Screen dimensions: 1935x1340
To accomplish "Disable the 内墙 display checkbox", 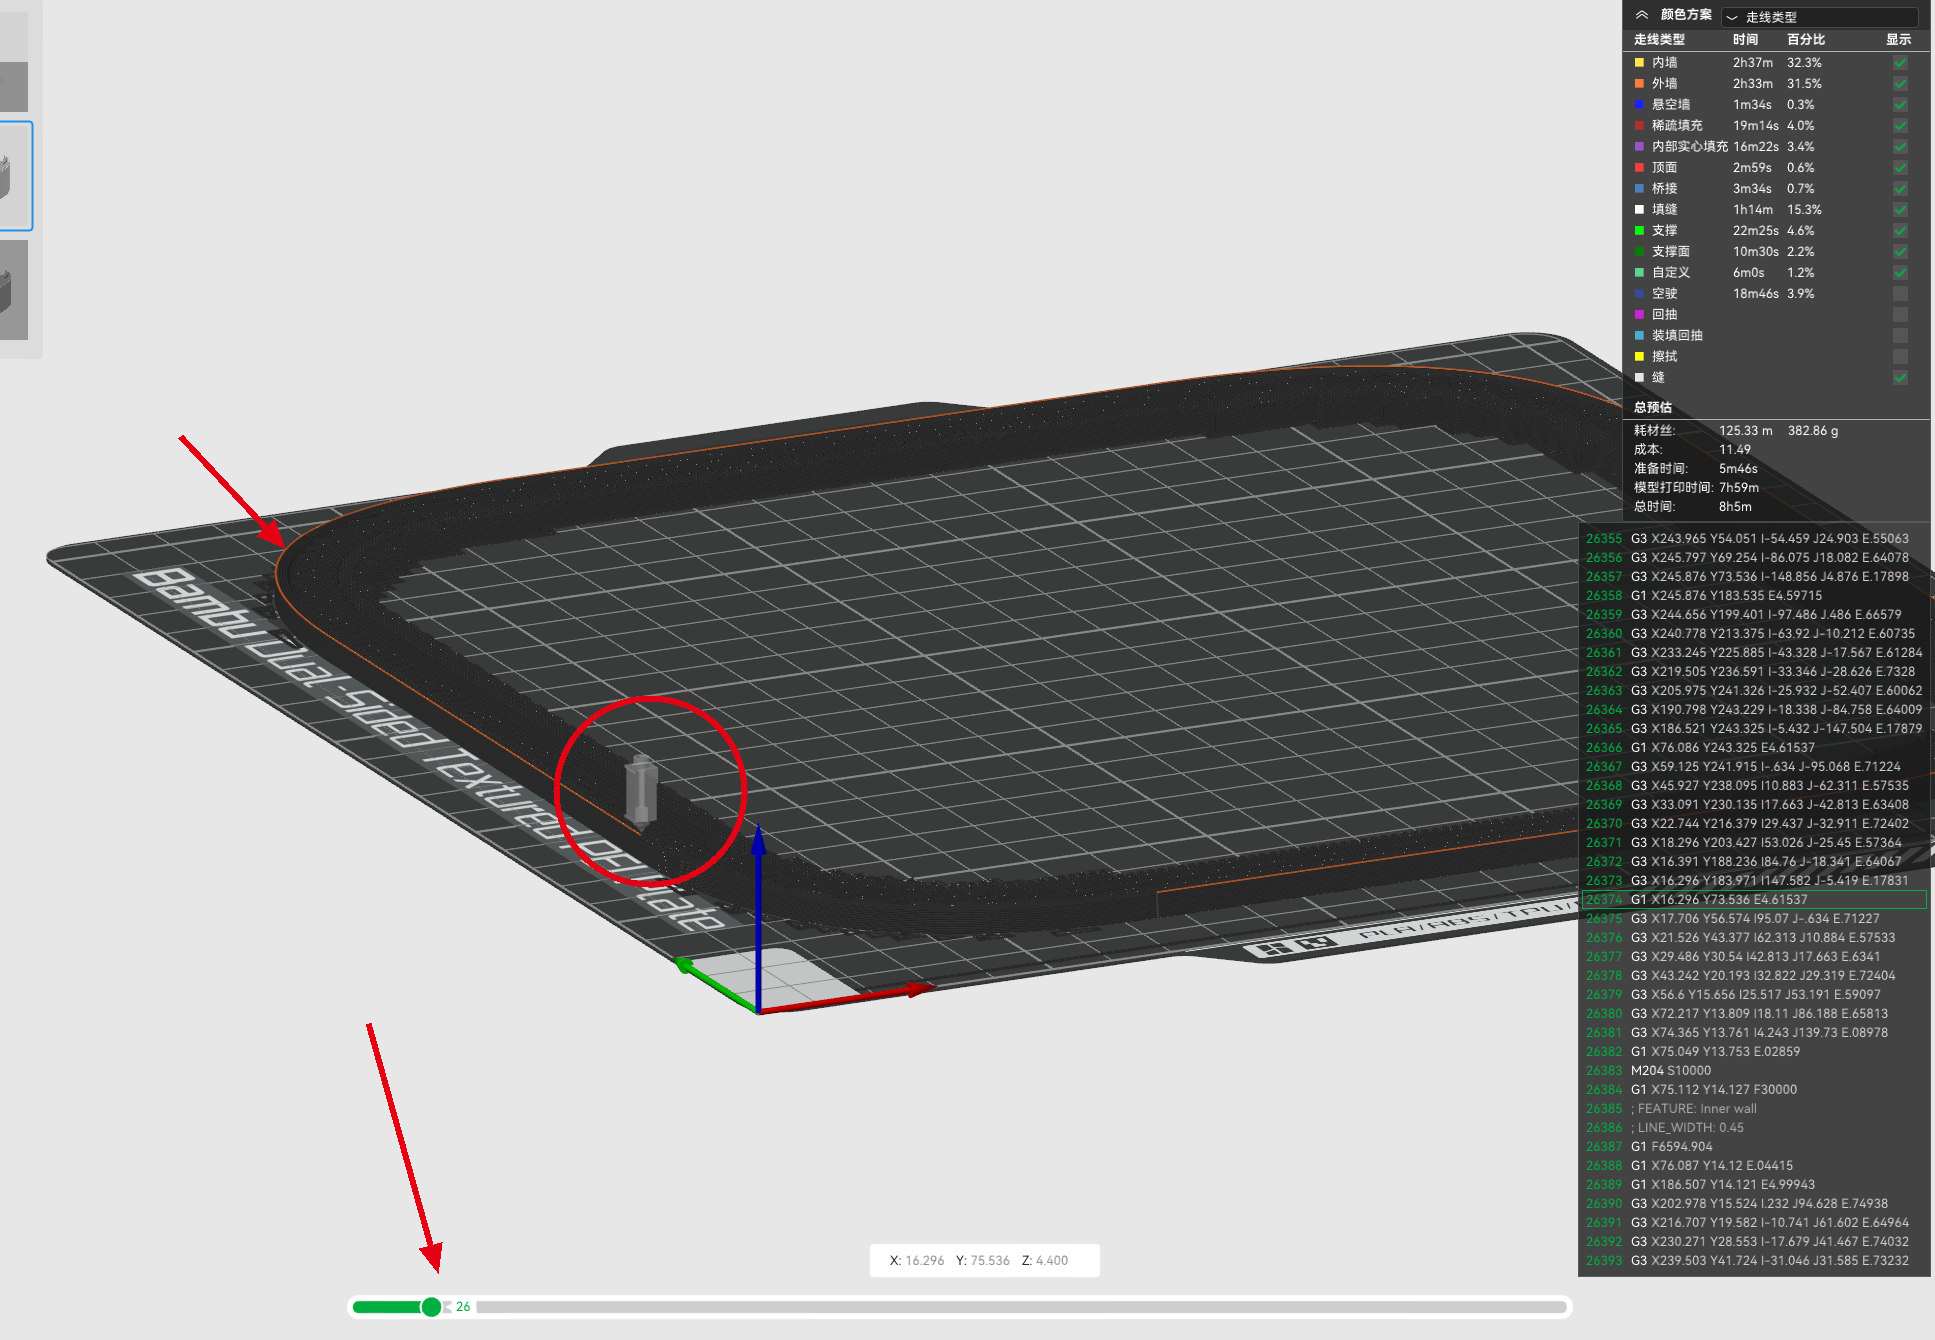I will 1899,62.
